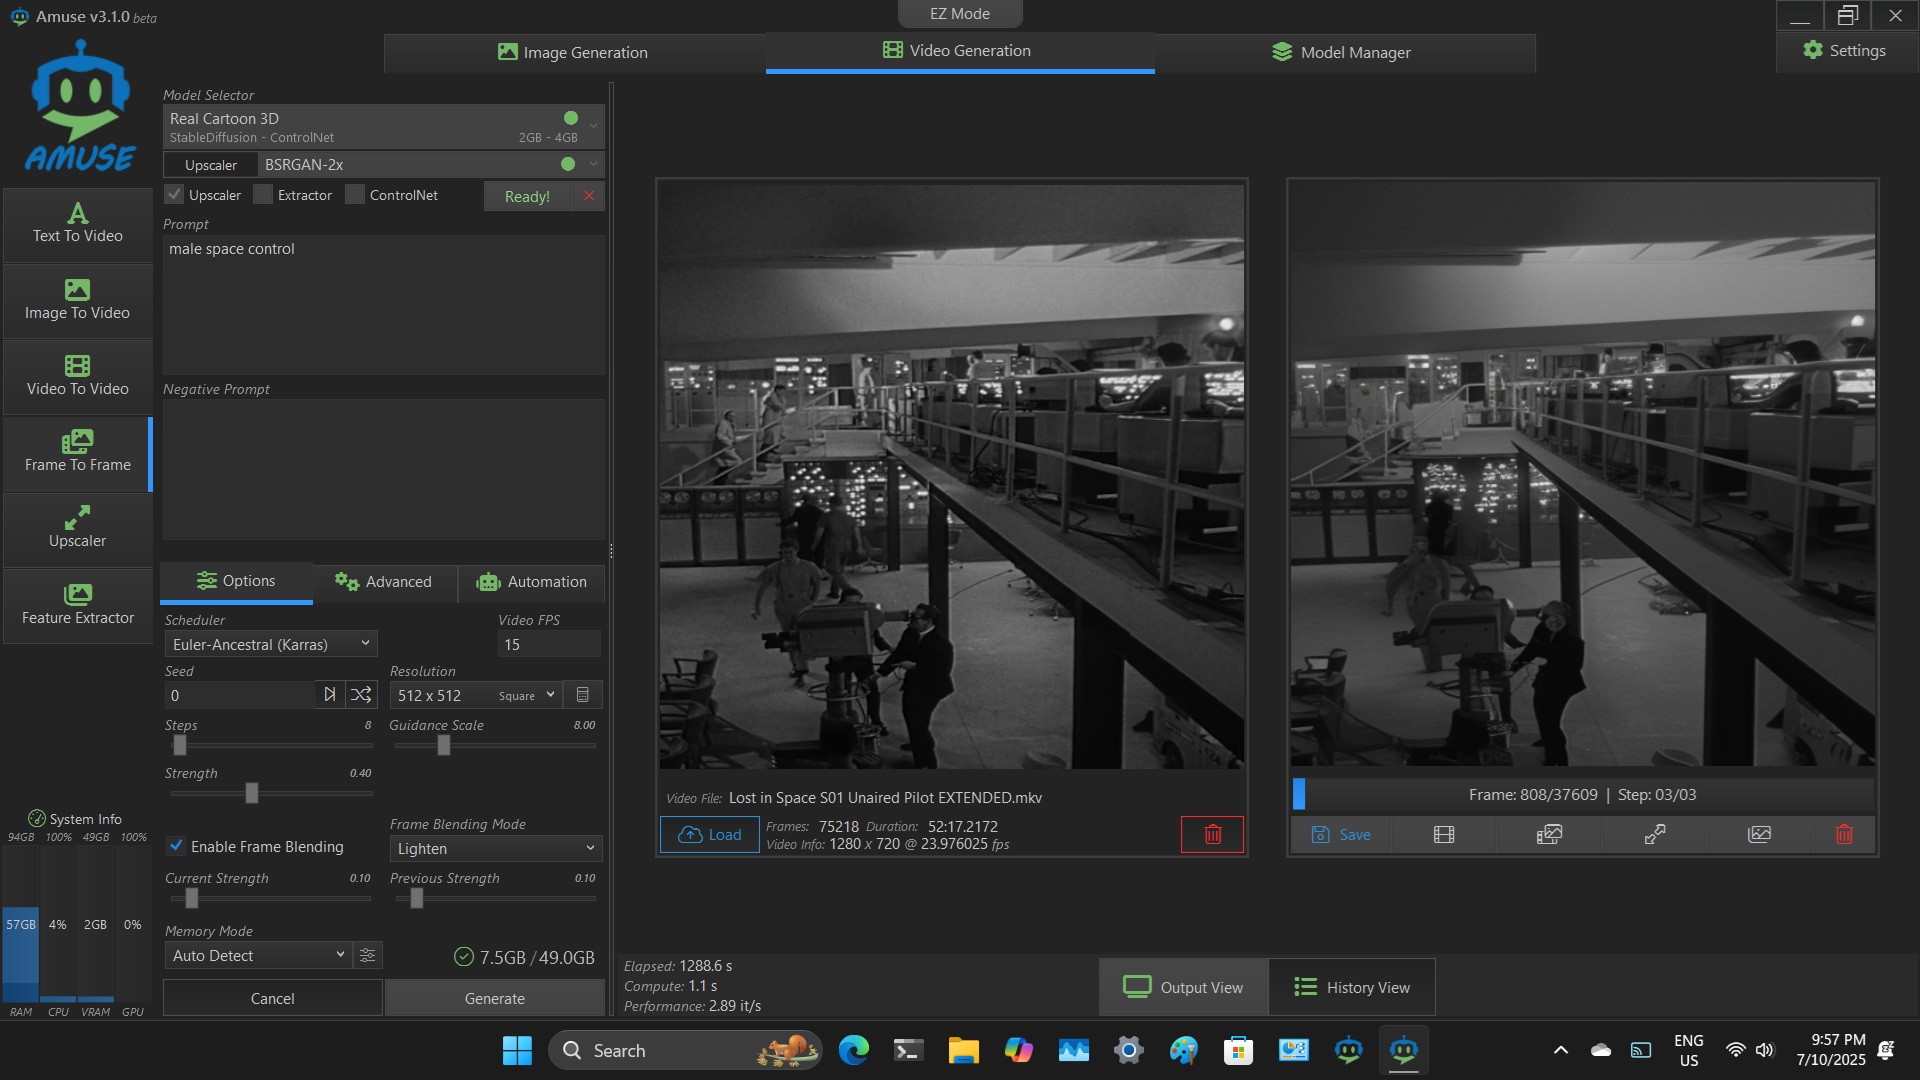1920x1080 pixels.
Task: Click the Strength slider handle
Action: pos(252,793)
